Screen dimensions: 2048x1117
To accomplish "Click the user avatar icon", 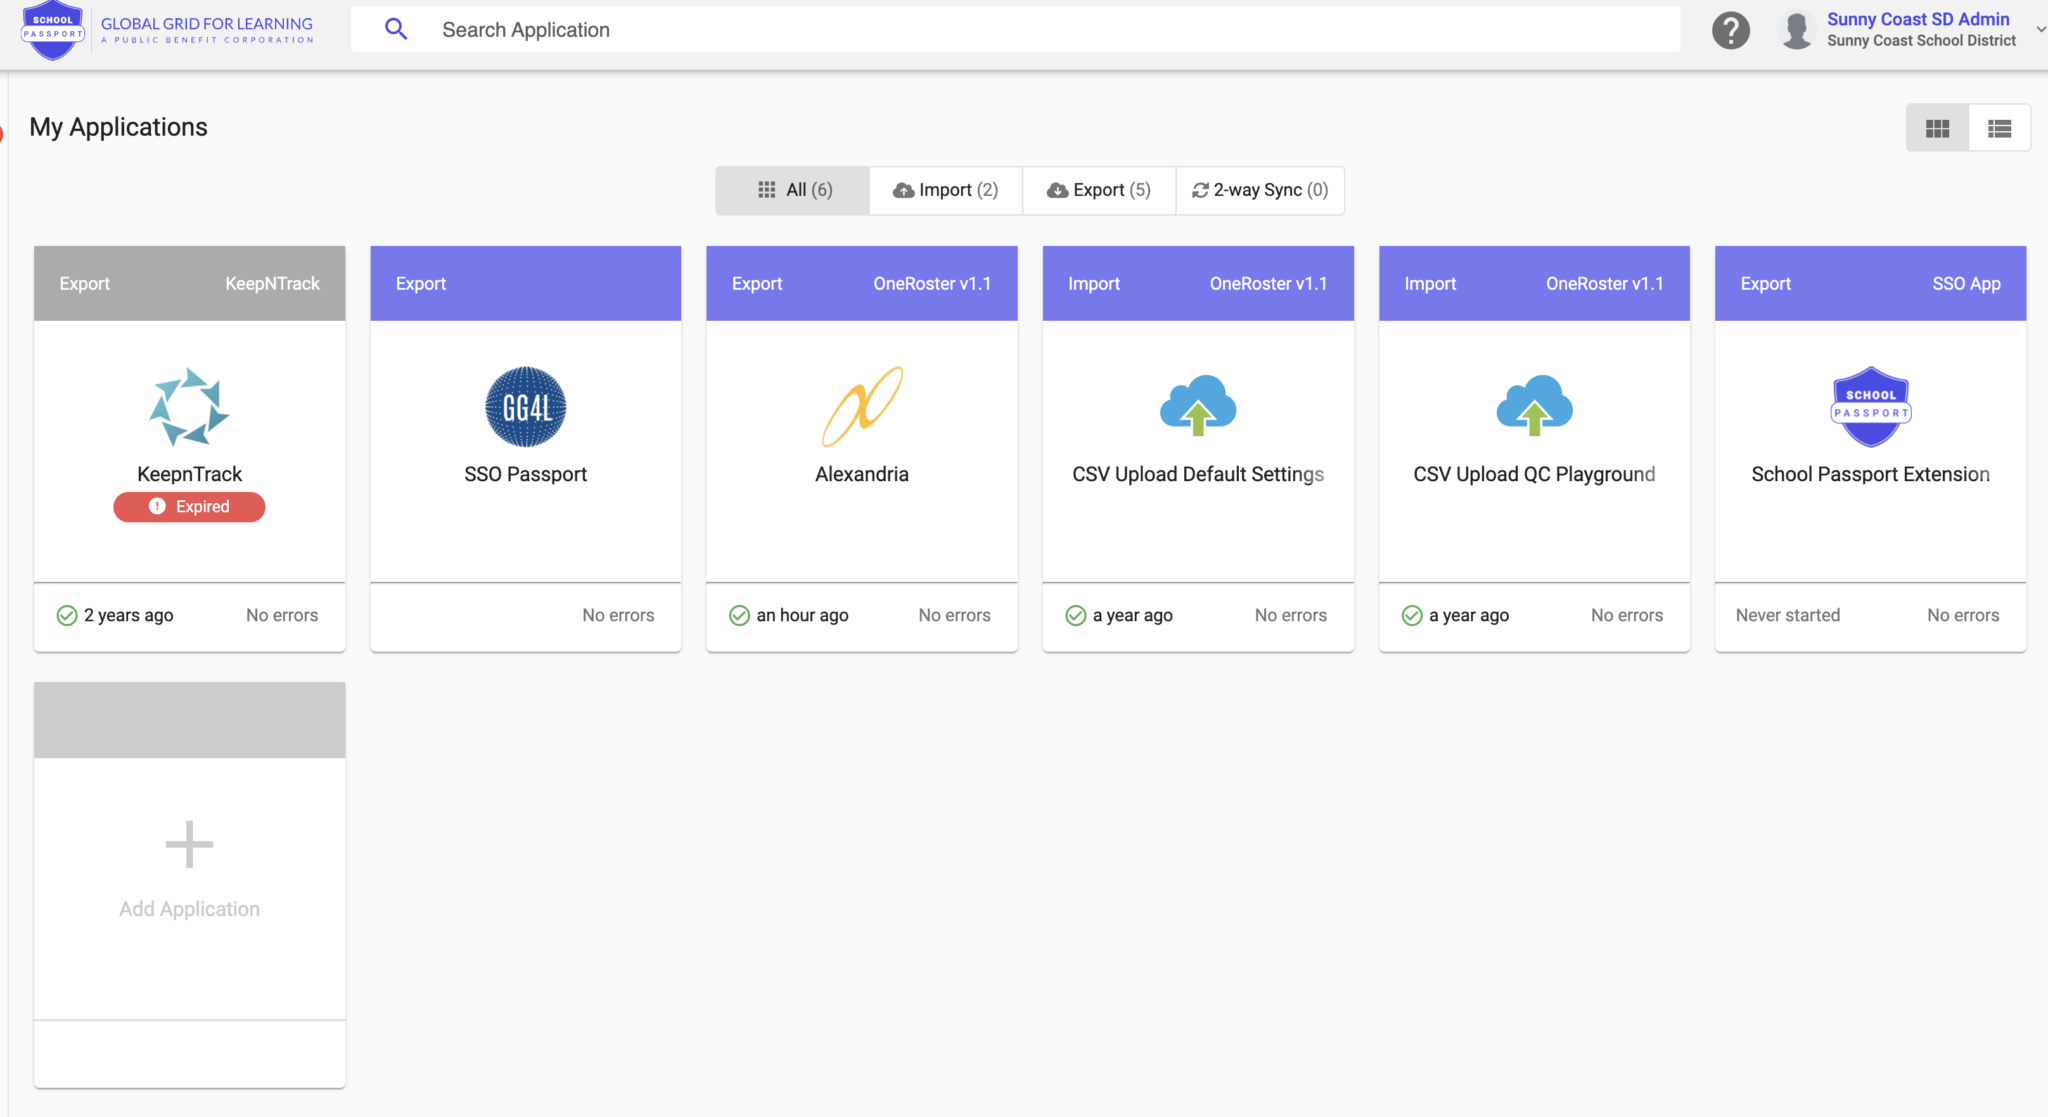I will point(1796,30).
